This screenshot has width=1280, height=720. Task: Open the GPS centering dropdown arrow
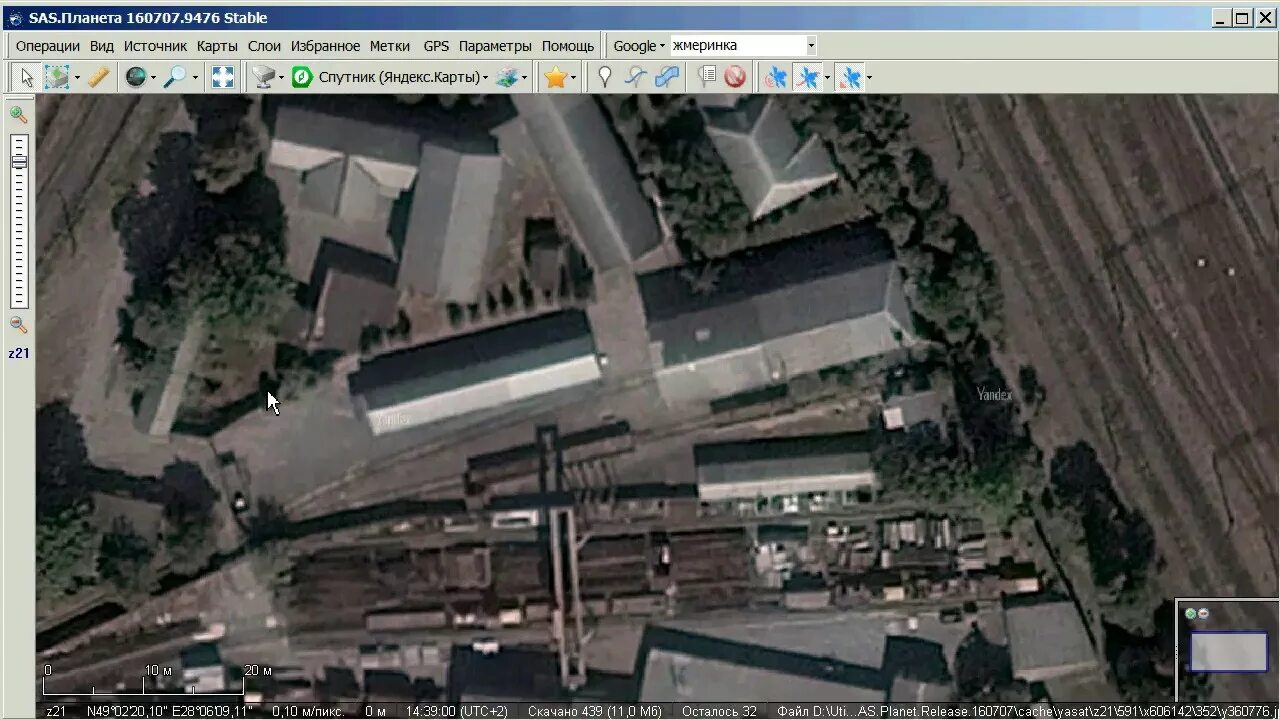click(x=869, y=77)
